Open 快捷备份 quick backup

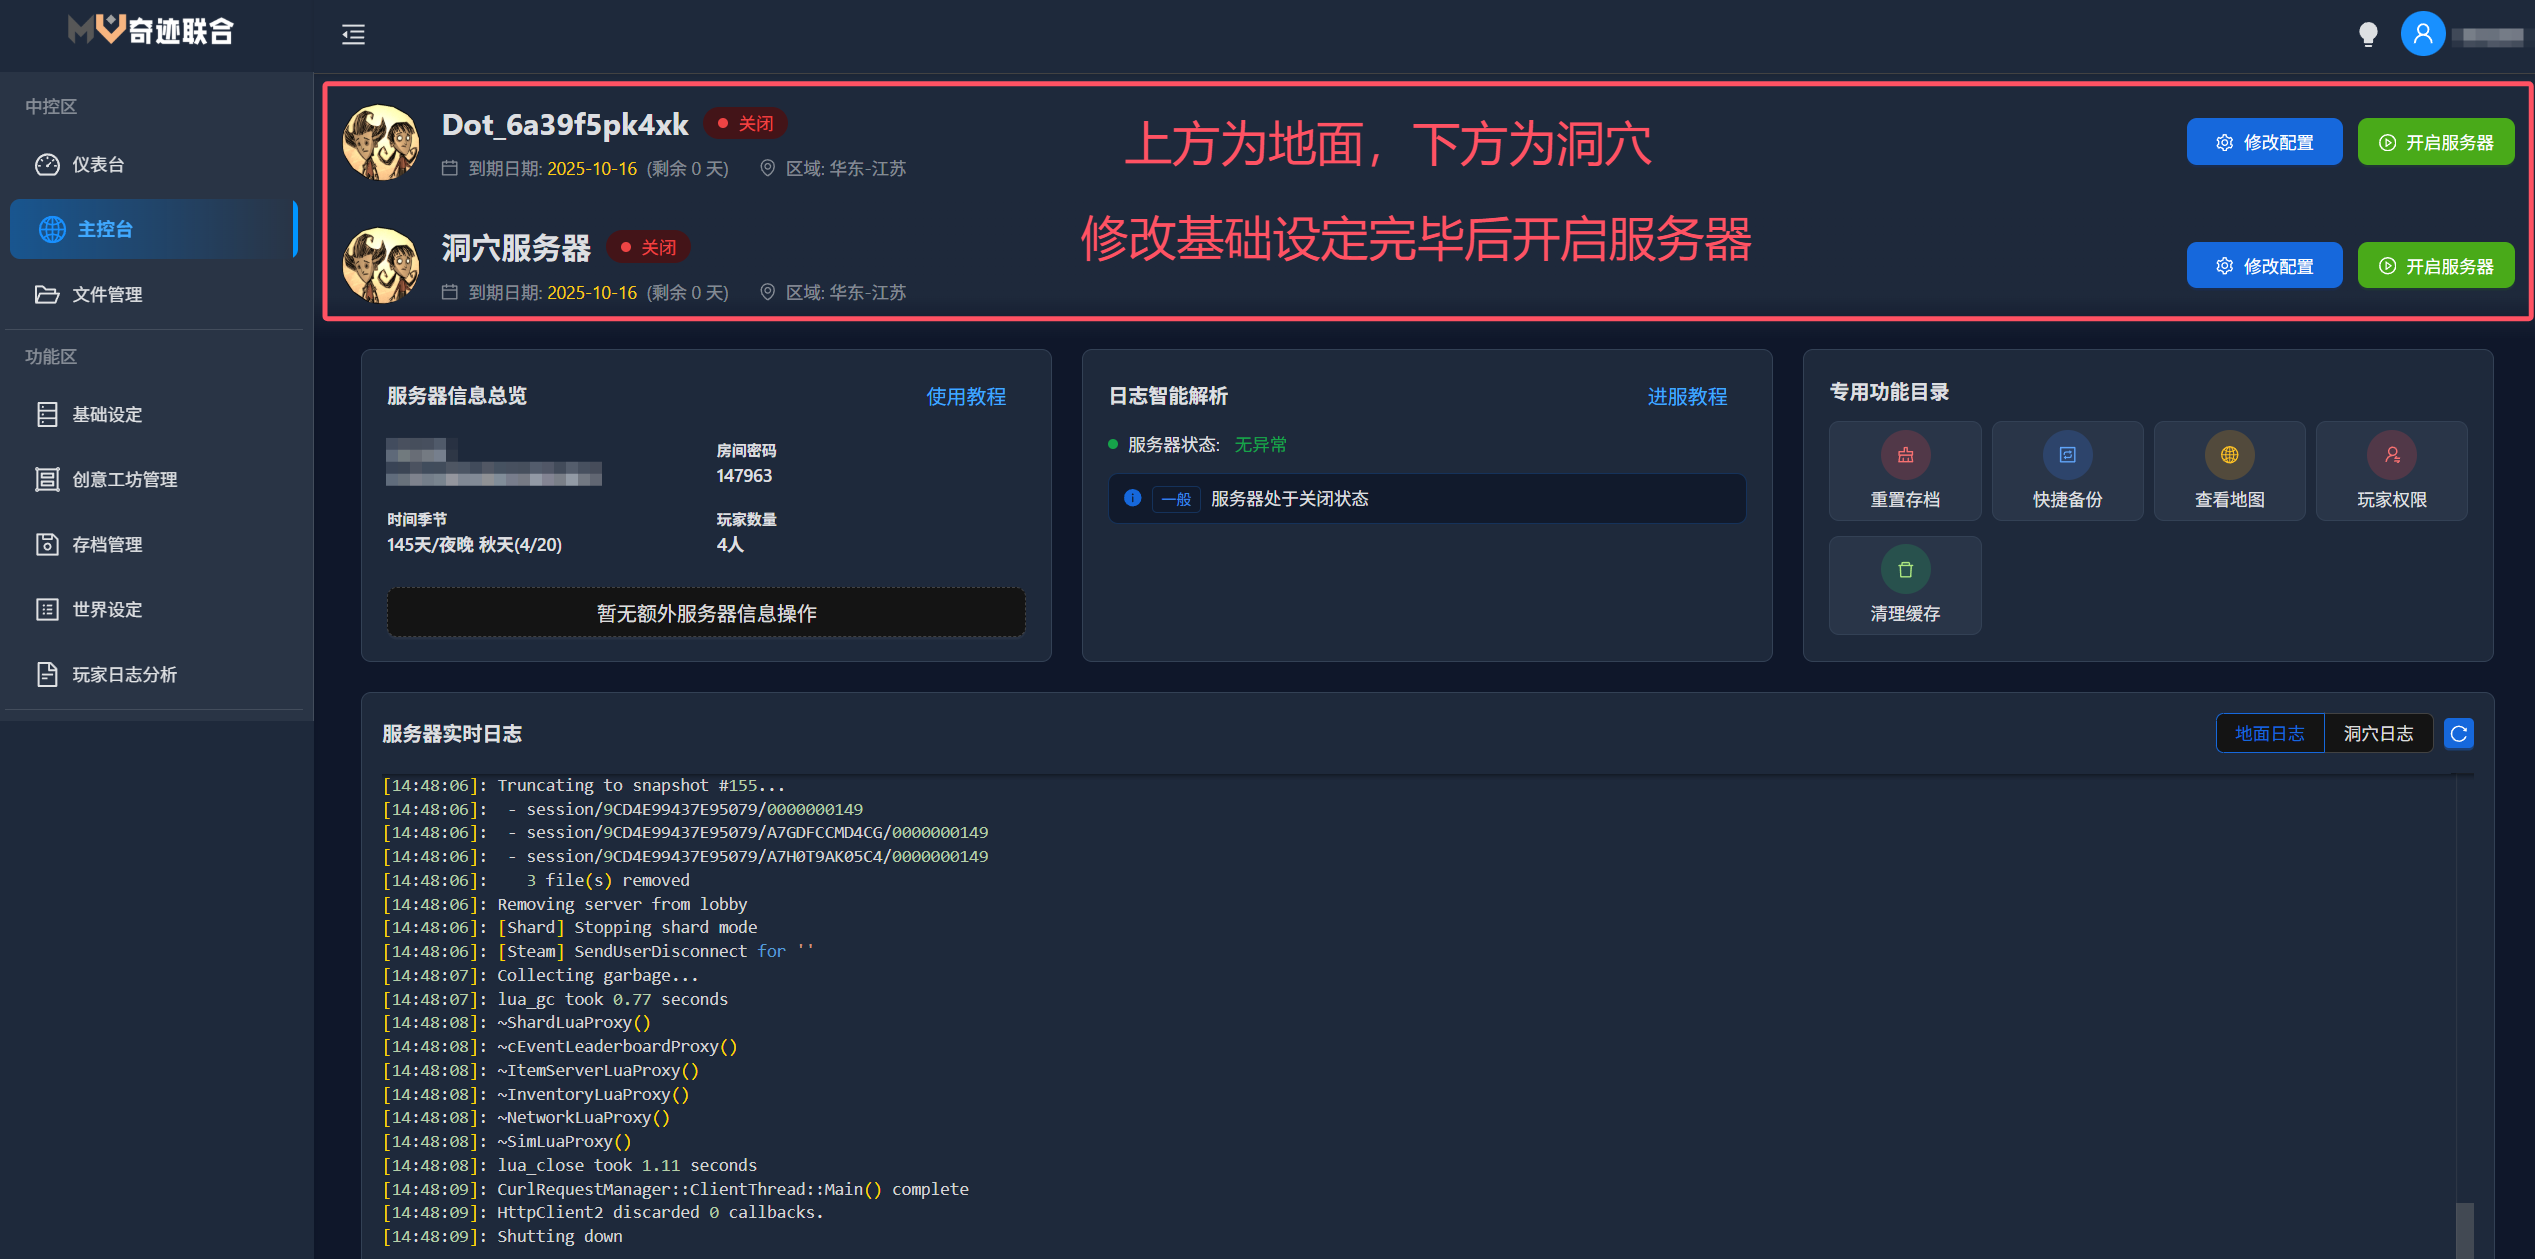(2066, 470)
